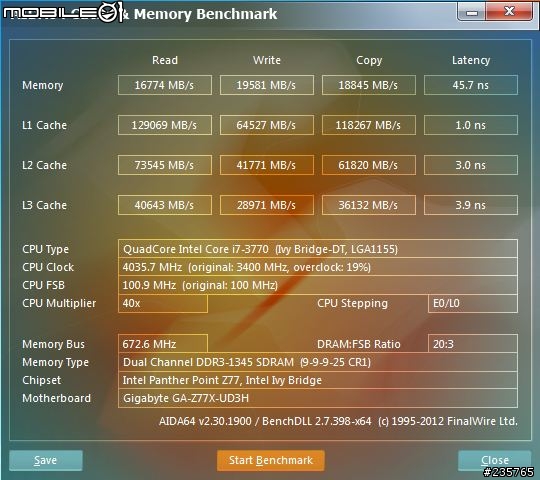Screen dimensions: 540x480
Task: Click the L1 Cache row label
Action: (44, 125)
